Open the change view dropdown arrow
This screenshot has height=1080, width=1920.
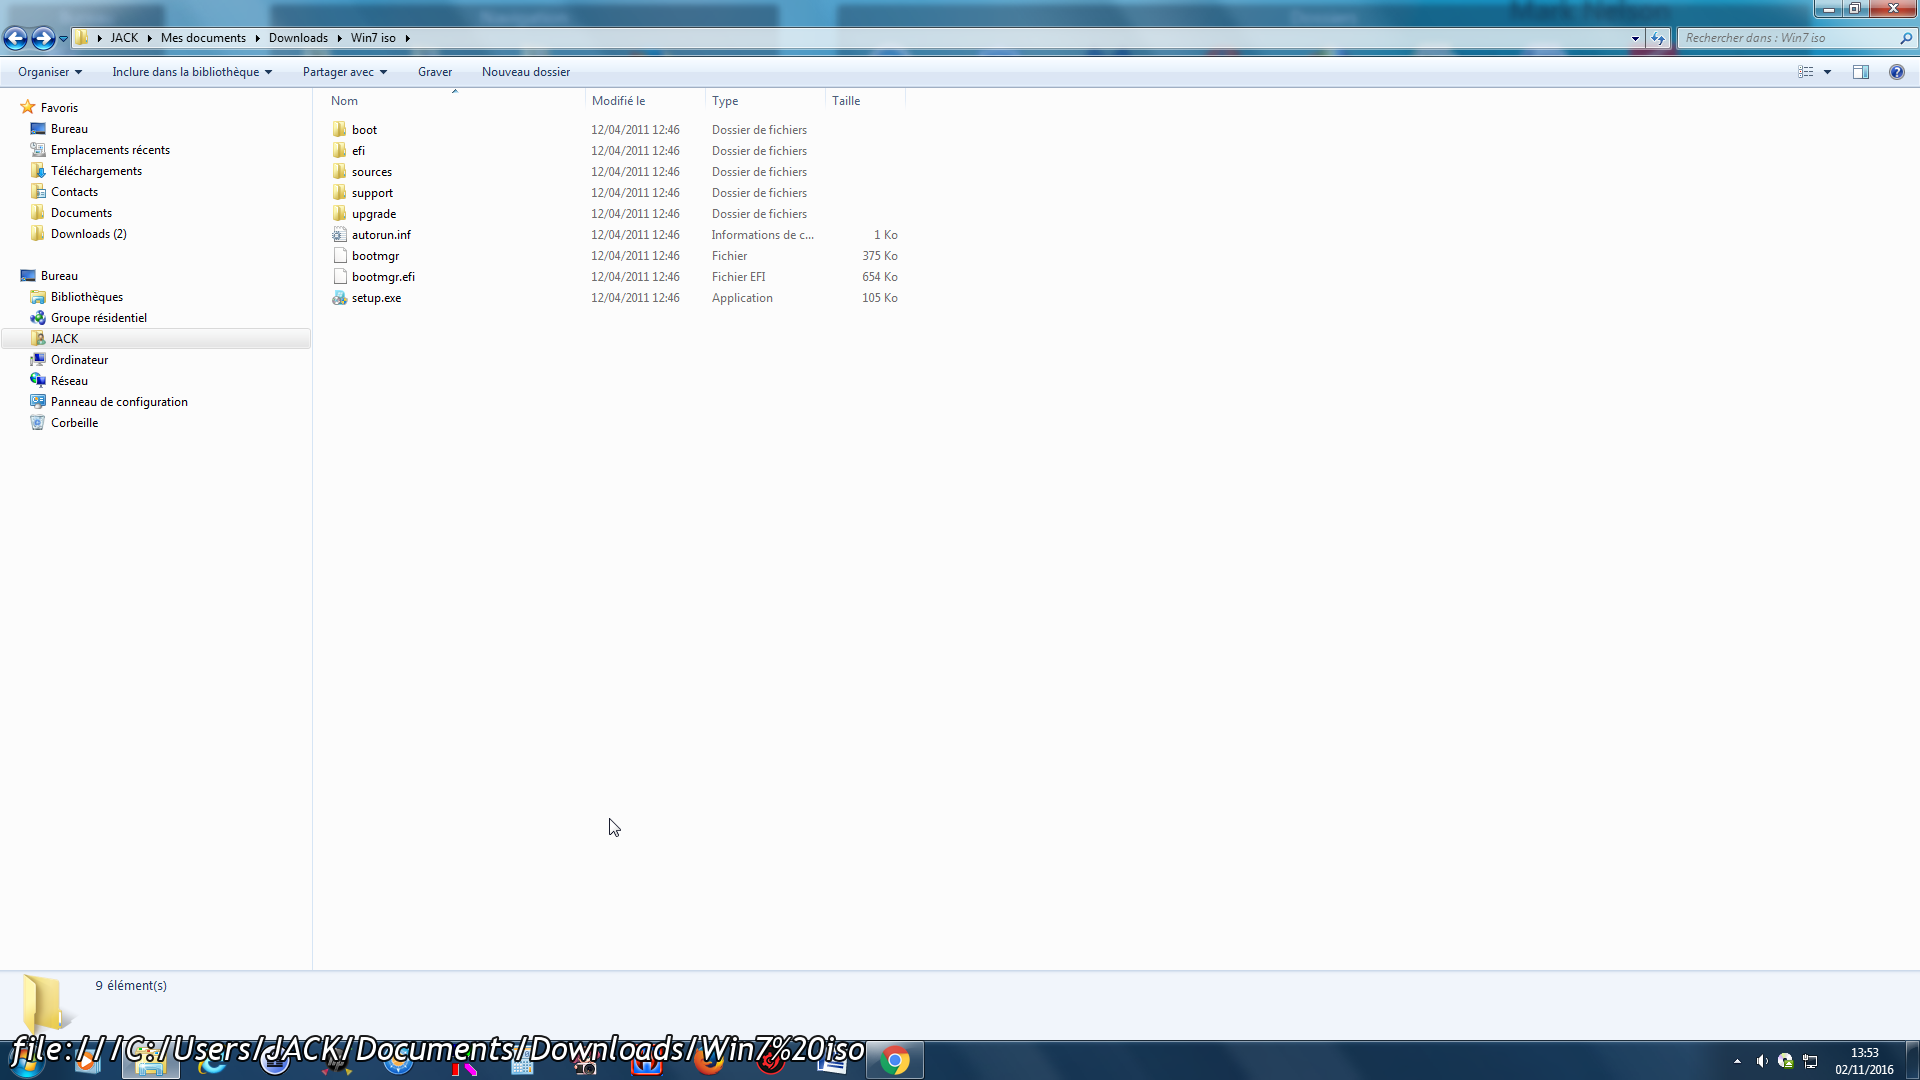pos(1827,71)
